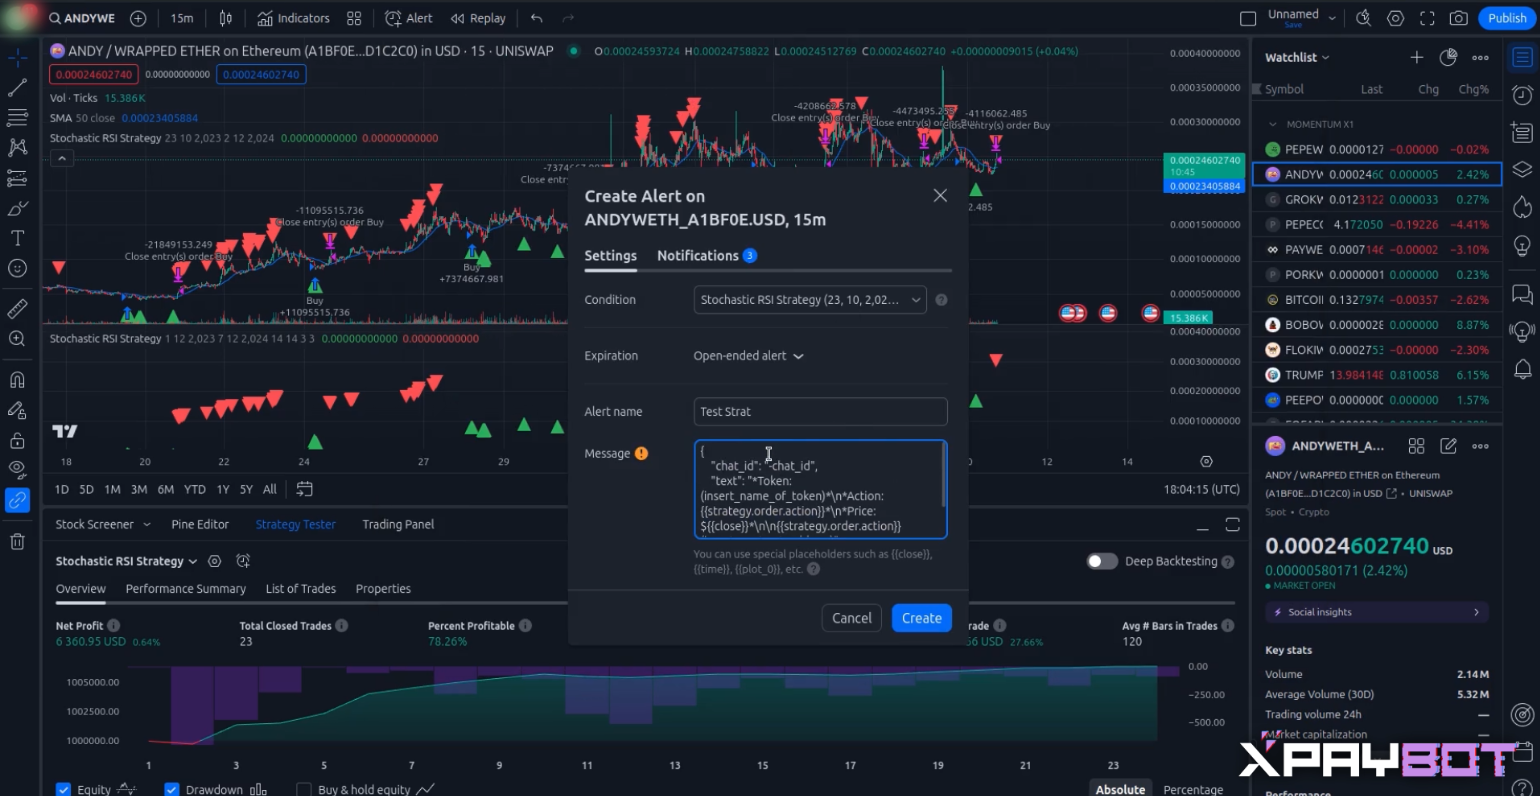Delete drawings with trash icon
The height and width of the screenshot is (796, 1540).
[x=17, y=541]
